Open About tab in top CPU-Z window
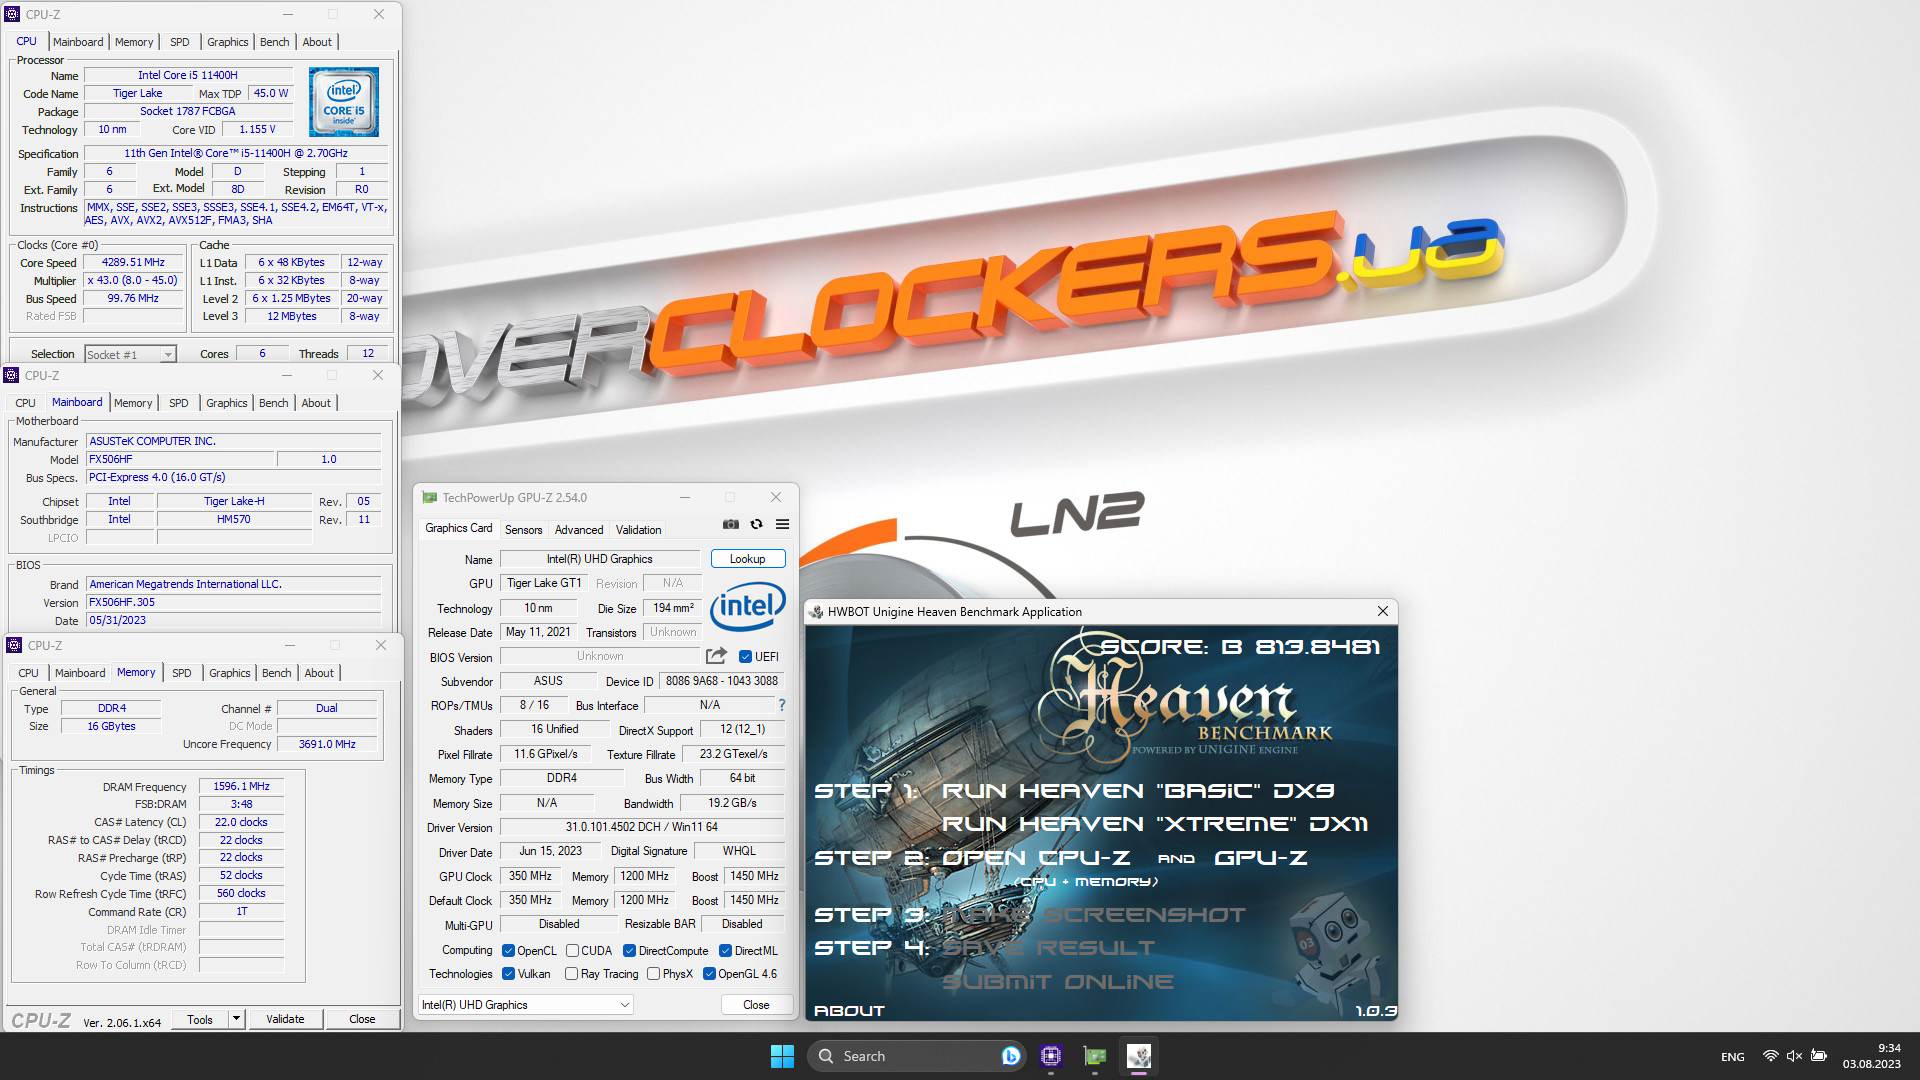 [x=317, y=42]
